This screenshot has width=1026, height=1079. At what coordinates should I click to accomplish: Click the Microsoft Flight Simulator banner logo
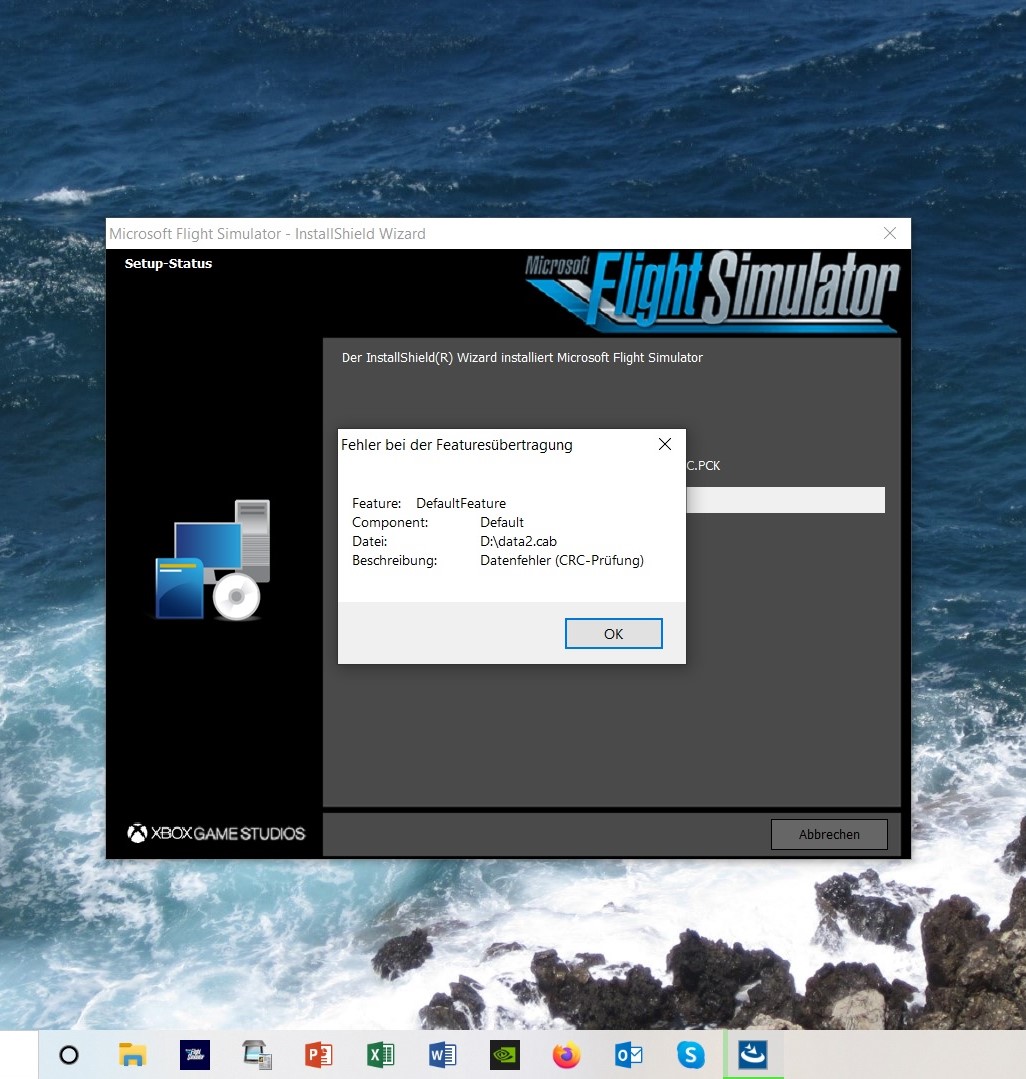[712, 292]
